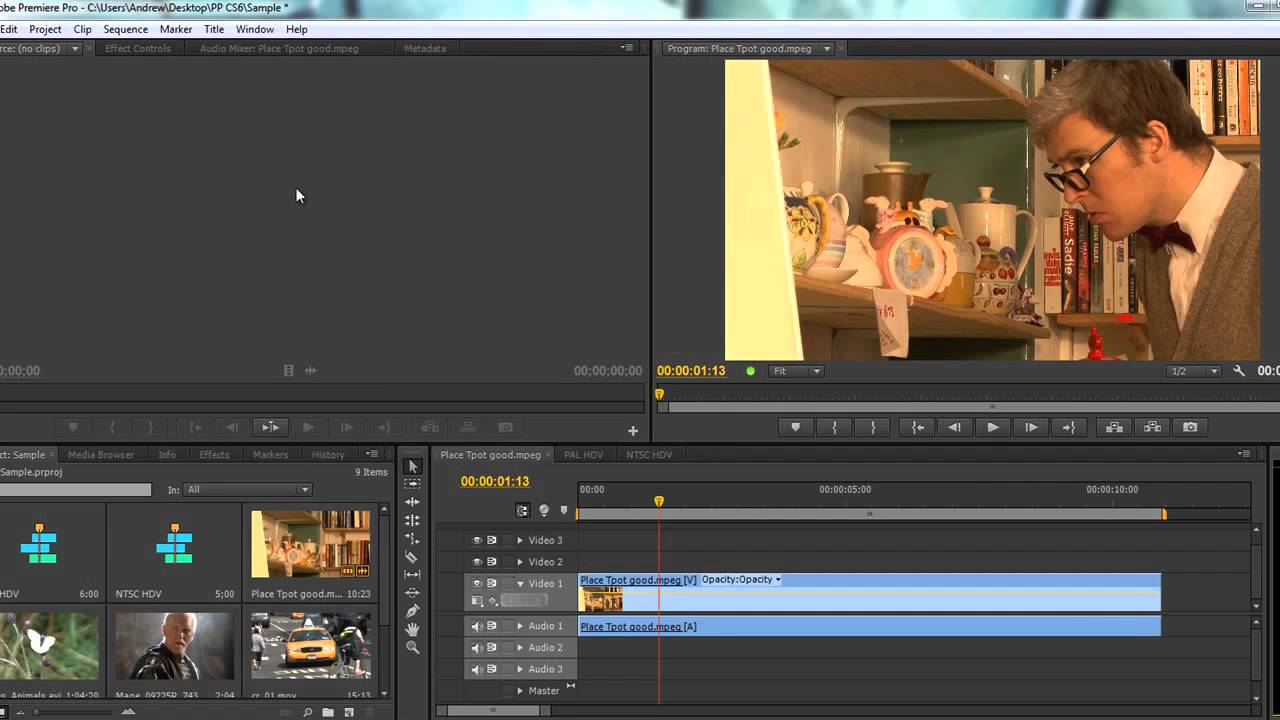Expand the Master track
The width and height of the screenshot is (1280, 720).
[x=520, y=691]
